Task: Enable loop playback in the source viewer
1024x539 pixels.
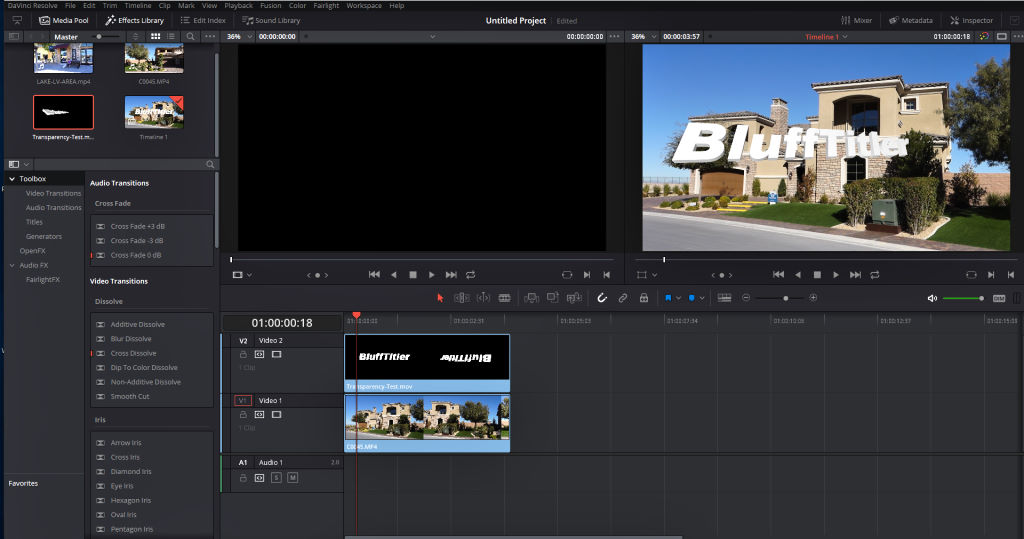Action: (470, 274)
